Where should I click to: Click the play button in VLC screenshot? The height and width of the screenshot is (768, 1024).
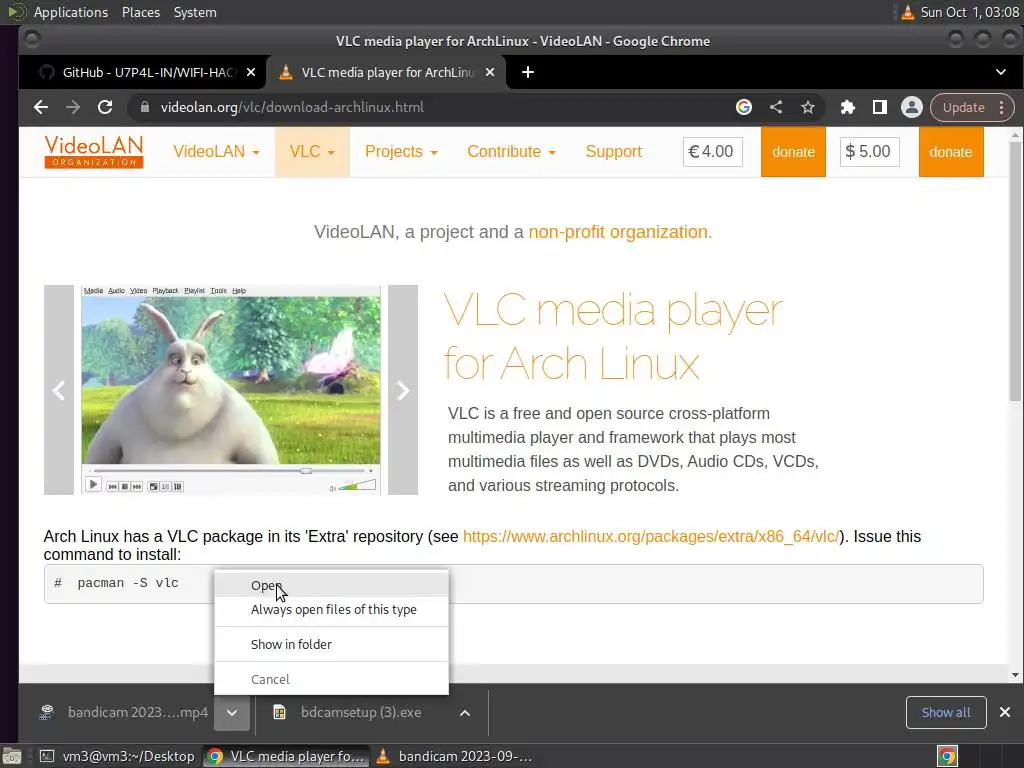pos(93,485)
